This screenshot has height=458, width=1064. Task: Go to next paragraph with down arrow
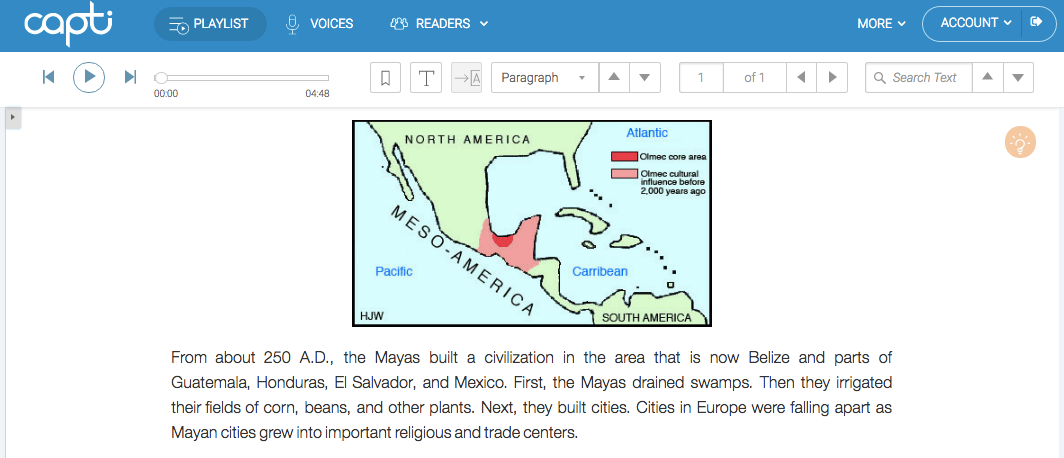click(645, 77)
